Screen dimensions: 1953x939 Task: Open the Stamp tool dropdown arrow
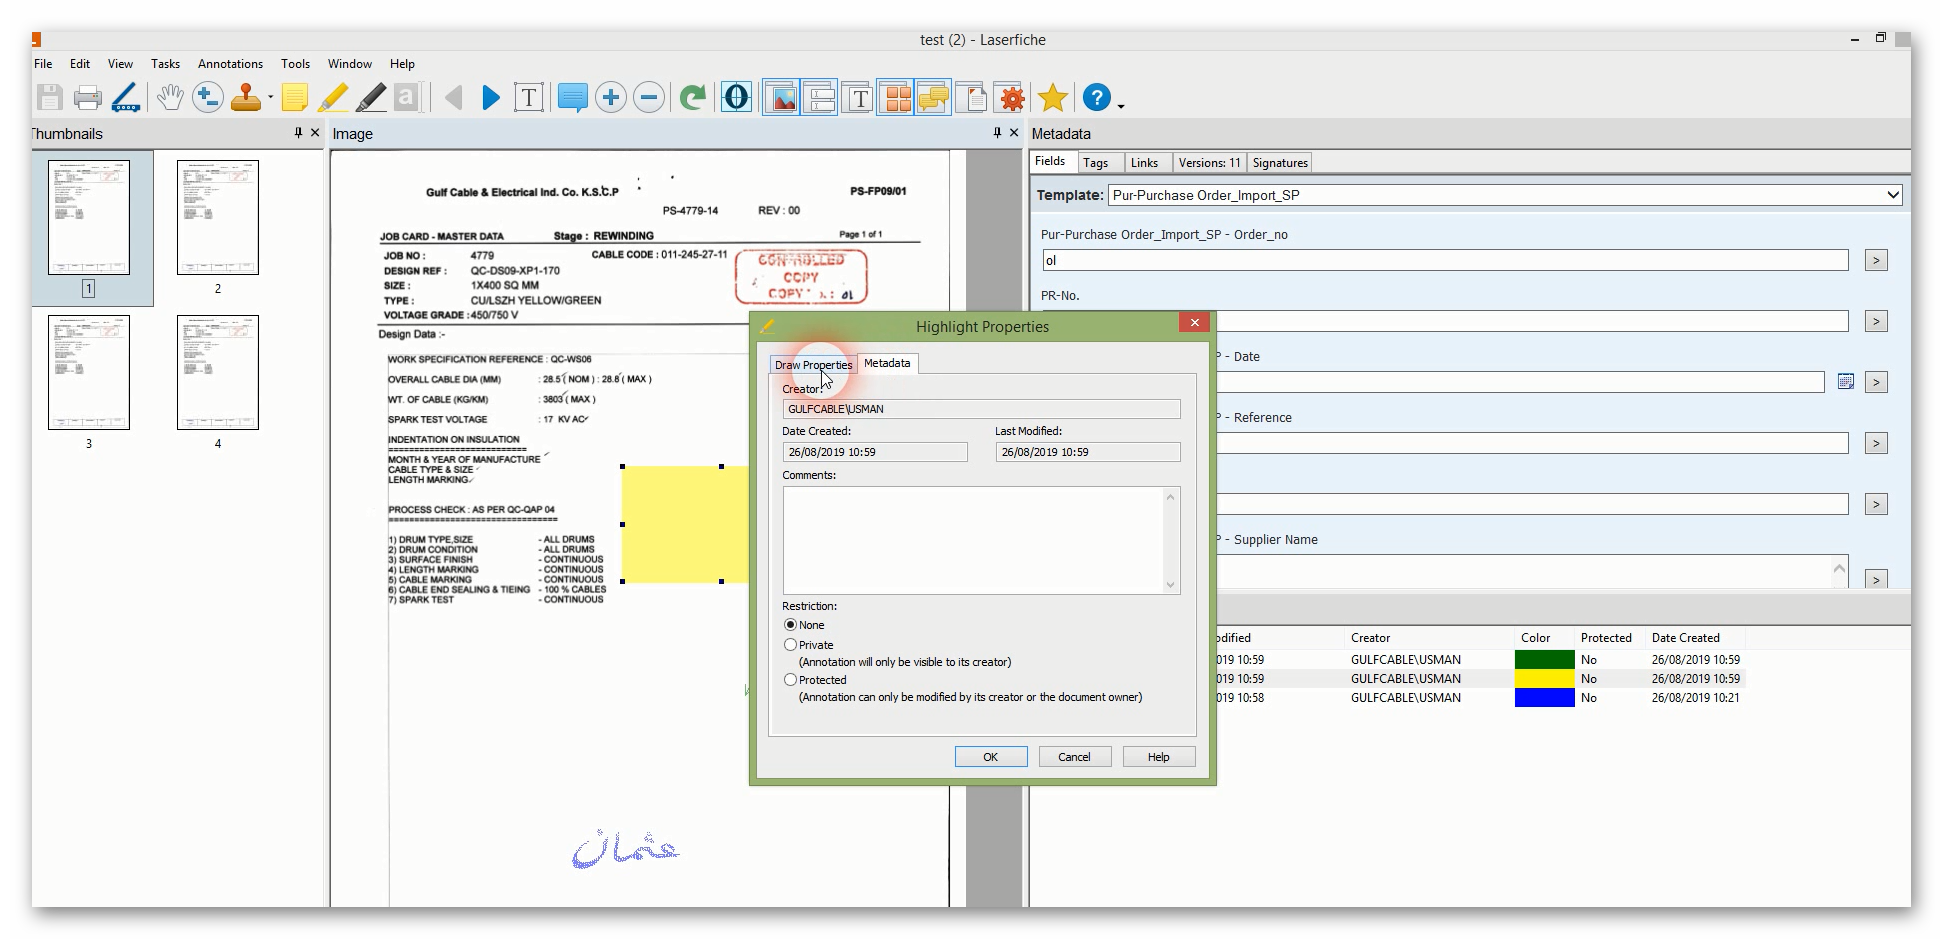pos(270,98)
